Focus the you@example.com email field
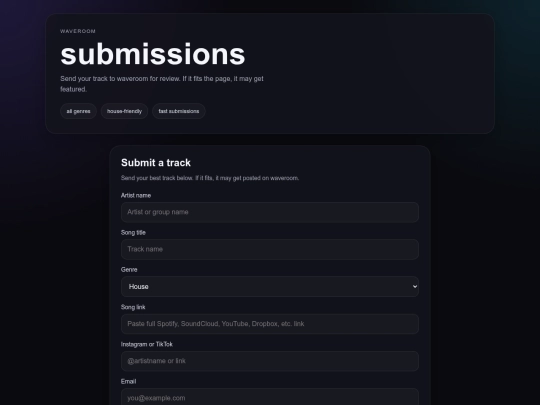Screen dimensions: 540x405 coord(270,397)
